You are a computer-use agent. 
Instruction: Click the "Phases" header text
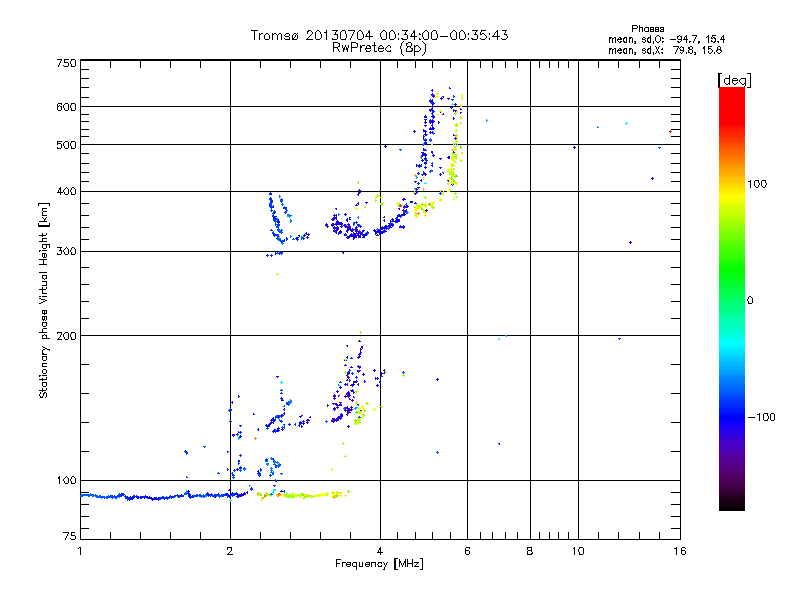coord(647,29)
